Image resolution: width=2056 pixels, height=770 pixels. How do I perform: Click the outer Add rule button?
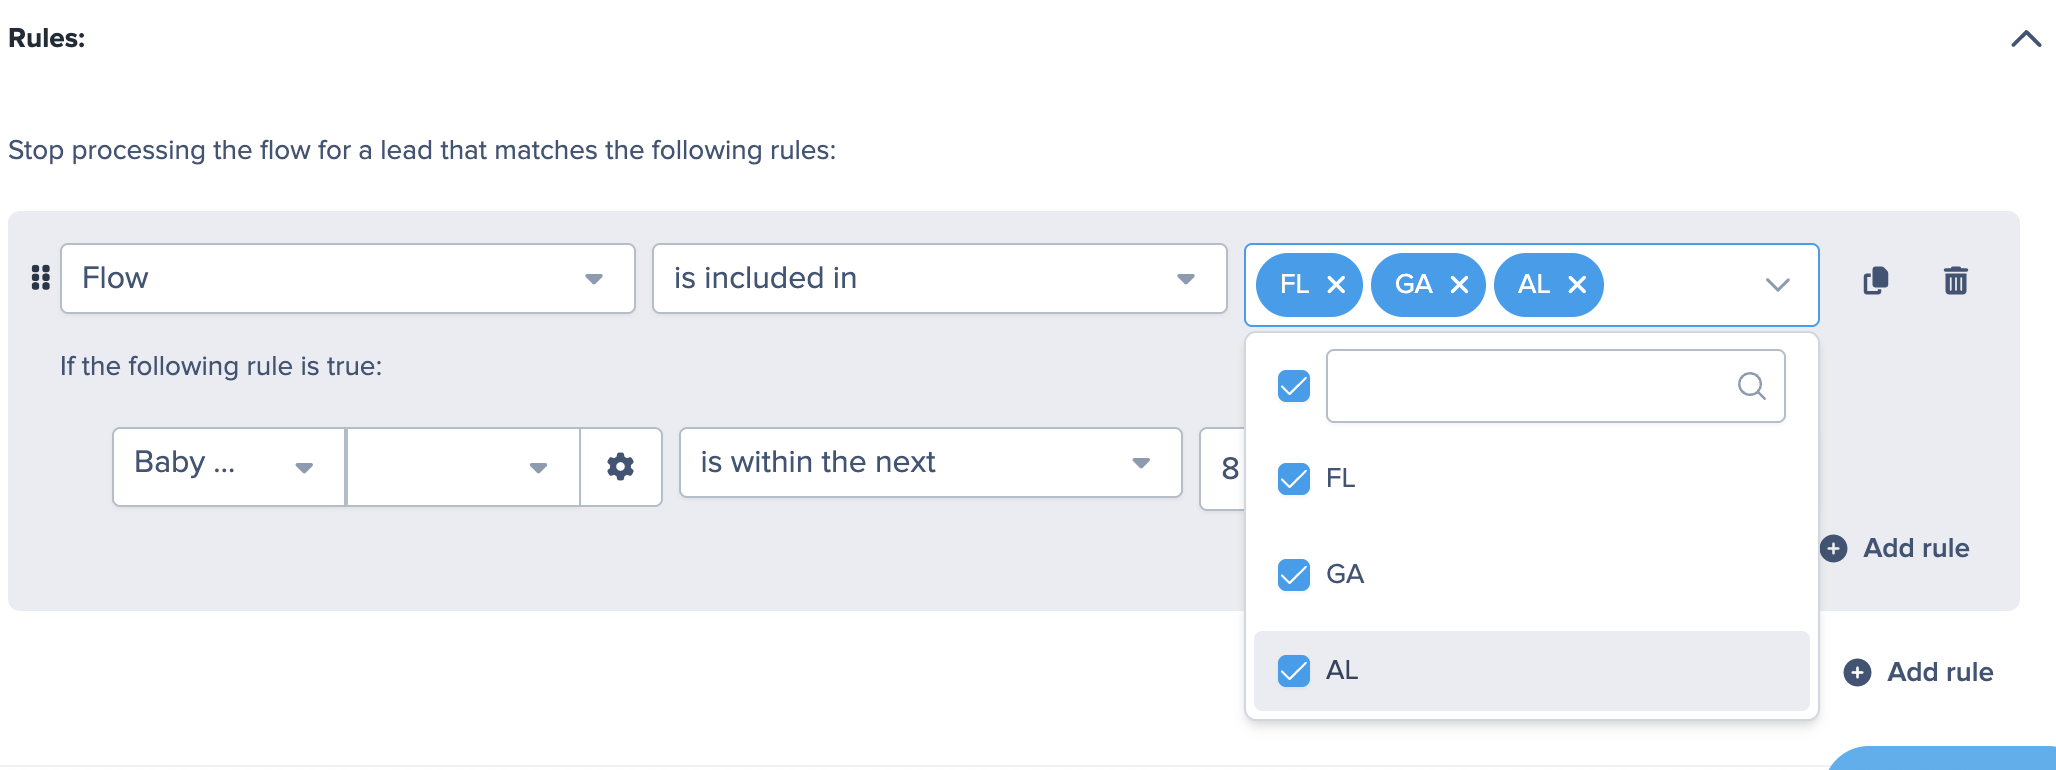[1918, 672]
